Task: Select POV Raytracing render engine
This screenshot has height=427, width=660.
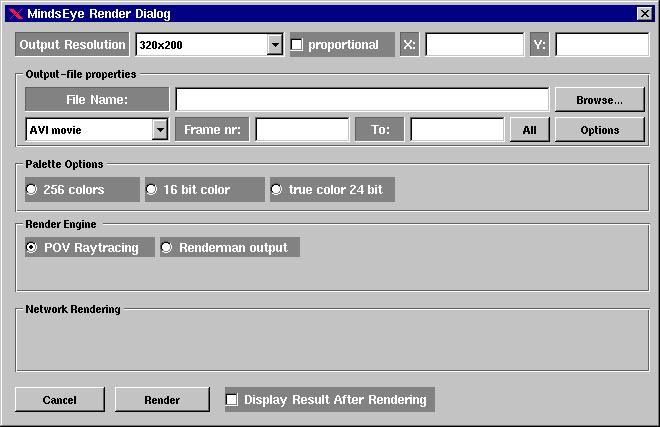Action: pyautogui.click(x=33, y=247)
